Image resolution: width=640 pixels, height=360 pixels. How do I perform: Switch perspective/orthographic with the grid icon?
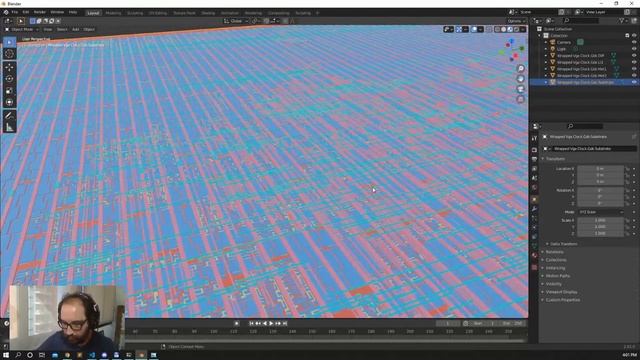point(520,99)
